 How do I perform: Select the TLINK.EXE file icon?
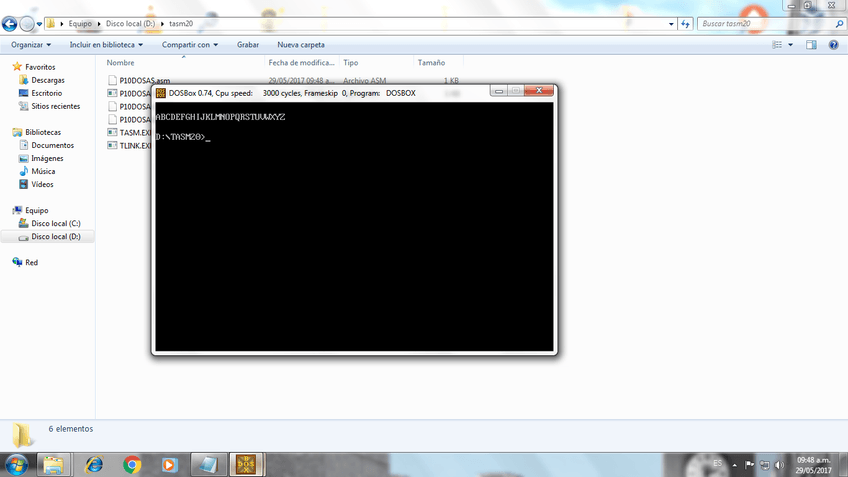[112, 145]
